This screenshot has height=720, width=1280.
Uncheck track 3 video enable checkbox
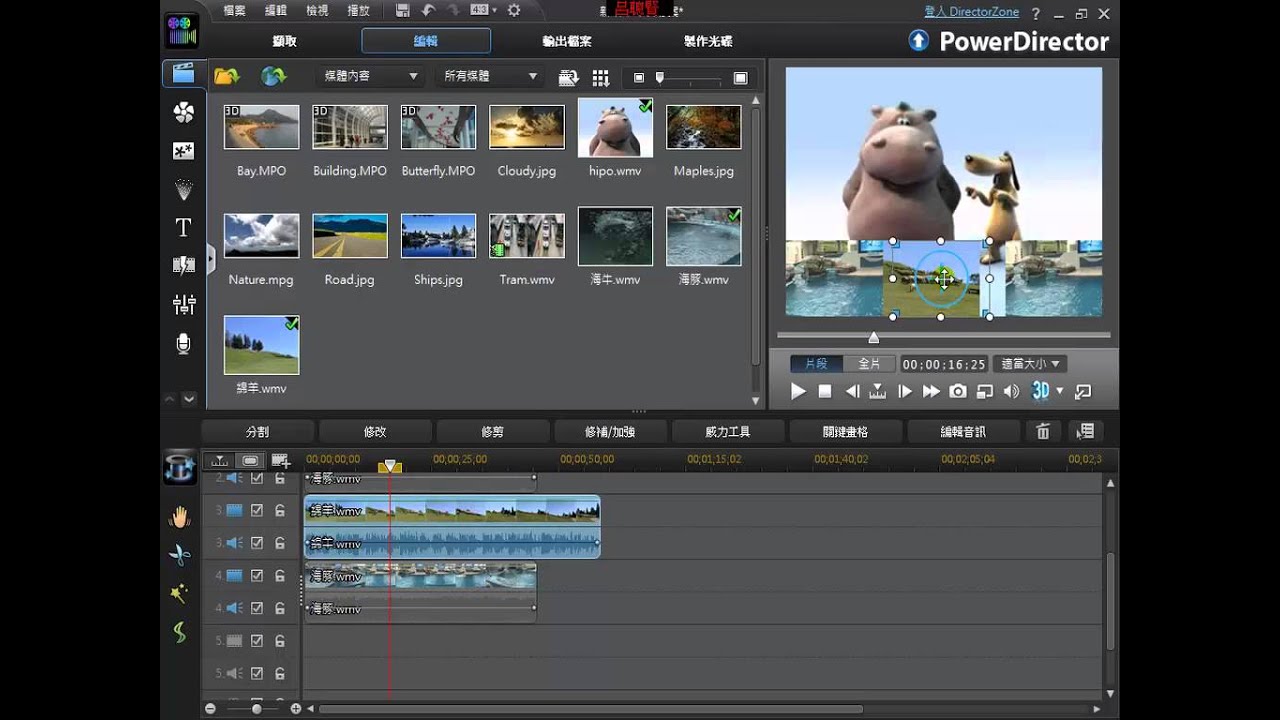[257, 510]
